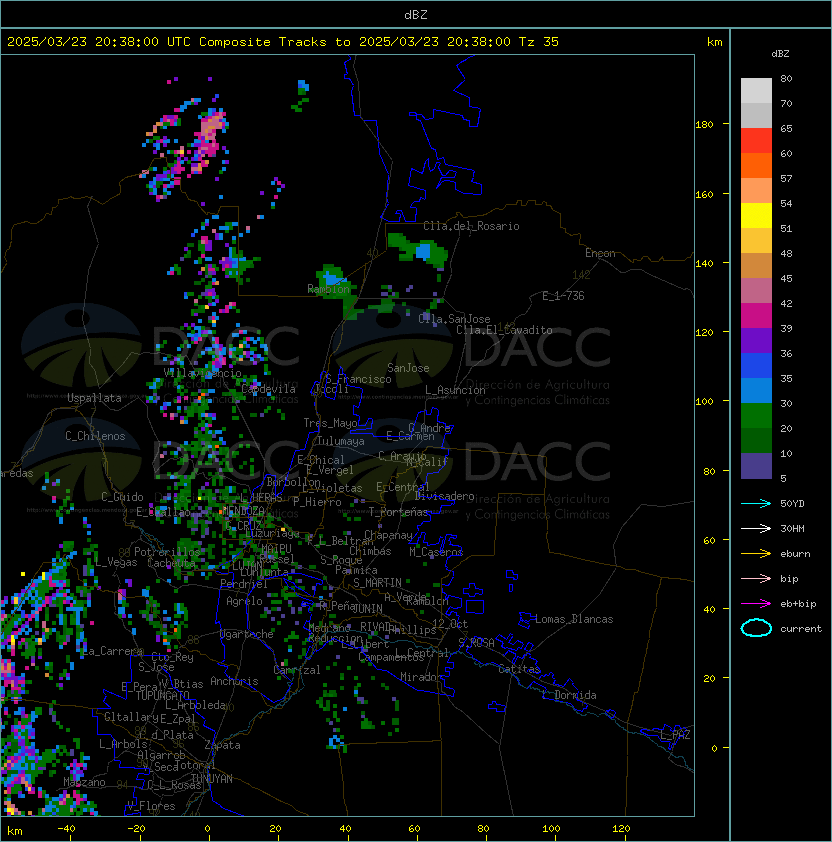Click the 'C_Chilenos' map label

(x=95, y=436)
